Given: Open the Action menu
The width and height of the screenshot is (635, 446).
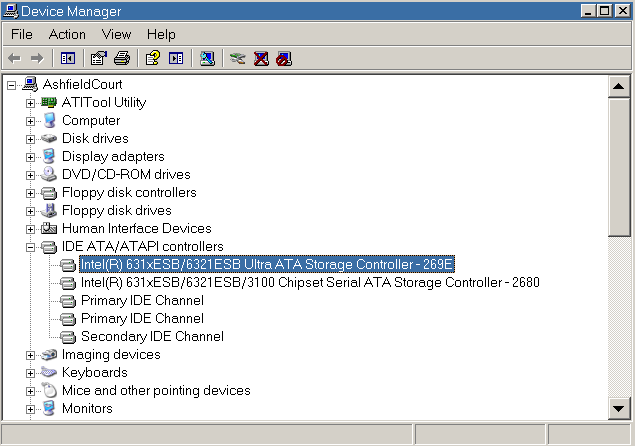Looking at the screenshot, I should click(x=67, y=34).
